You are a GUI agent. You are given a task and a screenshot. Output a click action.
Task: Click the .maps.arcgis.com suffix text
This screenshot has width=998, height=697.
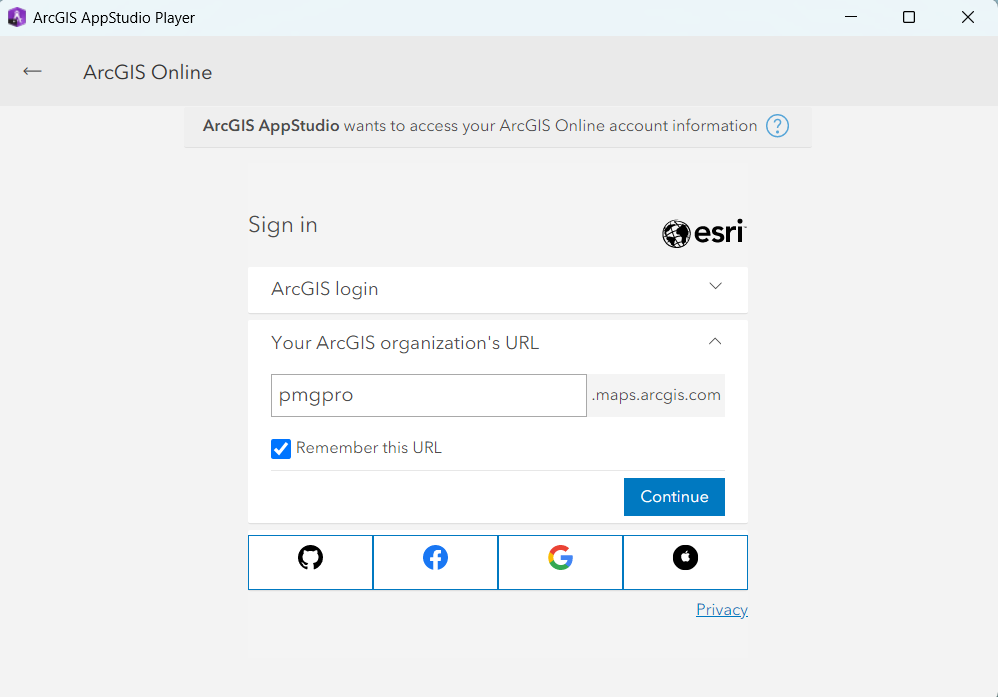pyautogui.click(x=656, y=395)
